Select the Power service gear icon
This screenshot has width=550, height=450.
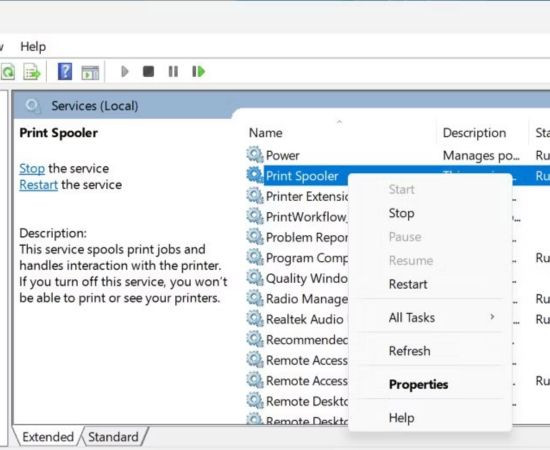[255, 155]
